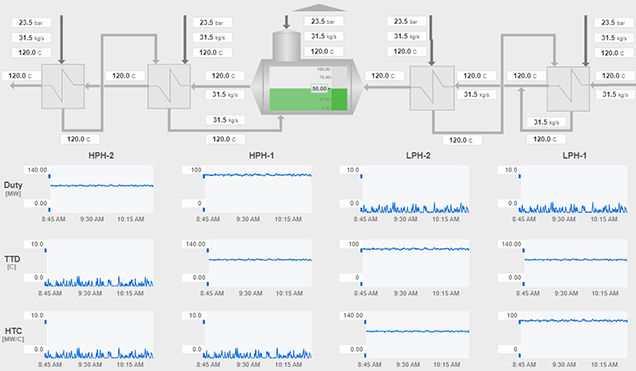Open the HPH-2 HTC trend chart

coord(100,335)
